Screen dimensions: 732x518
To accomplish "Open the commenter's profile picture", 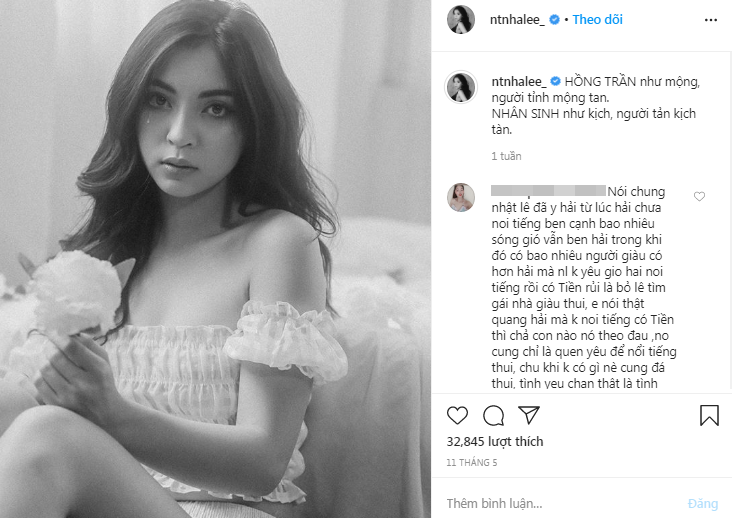I will click(x=461, y=197).
